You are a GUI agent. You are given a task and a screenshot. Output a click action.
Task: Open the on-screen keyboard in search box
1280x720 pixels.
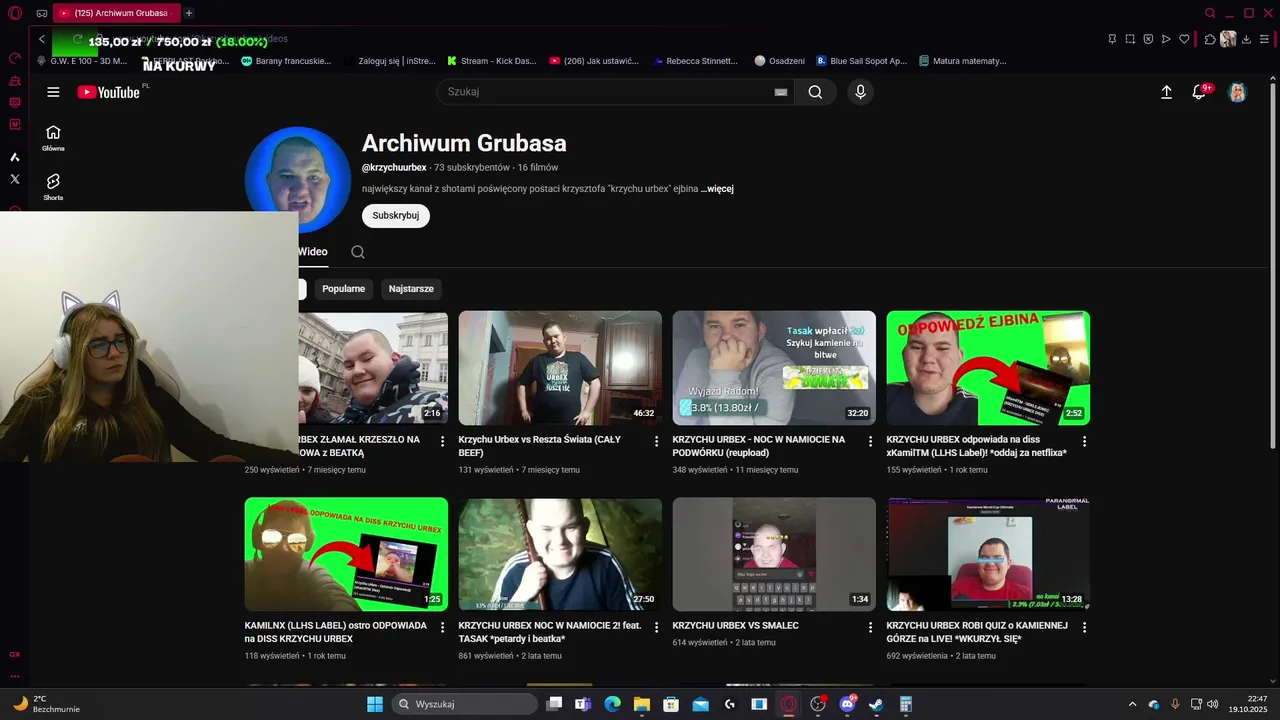click(x=781, y=92)
